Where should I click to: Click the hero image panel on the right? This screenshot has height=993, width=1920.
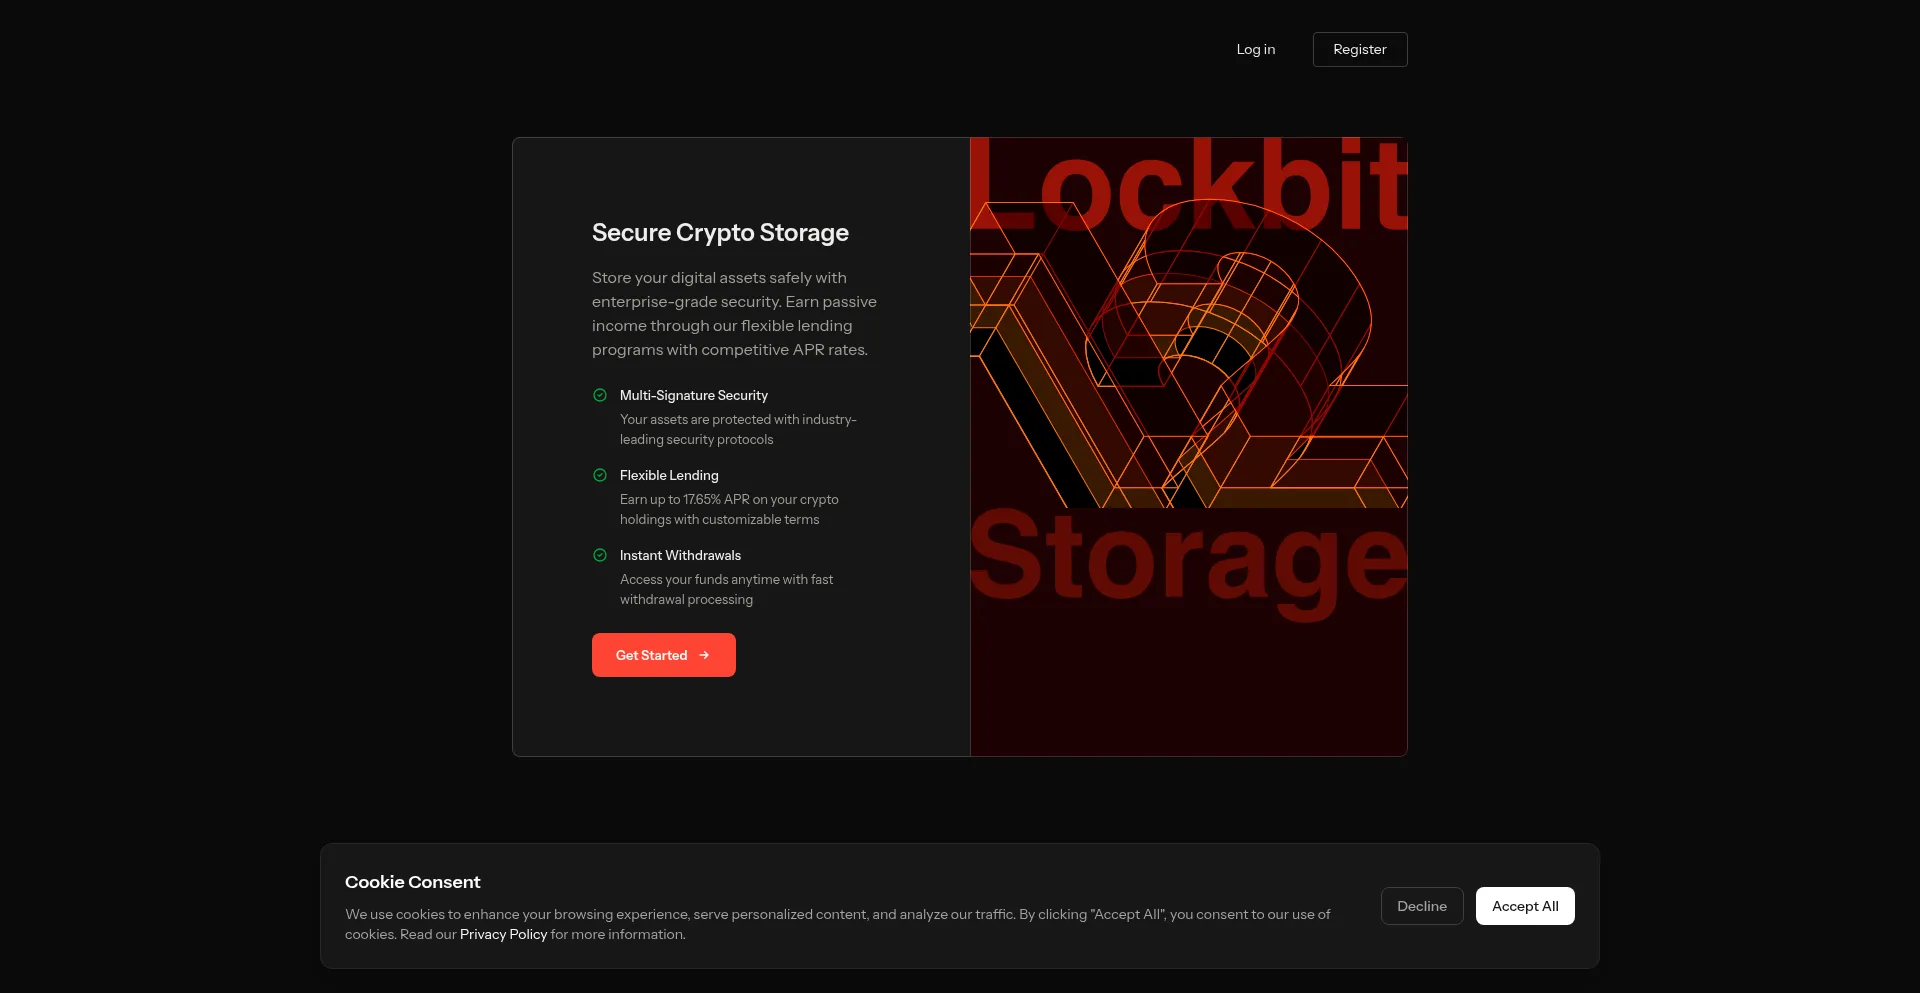[x=1187, y=447]
